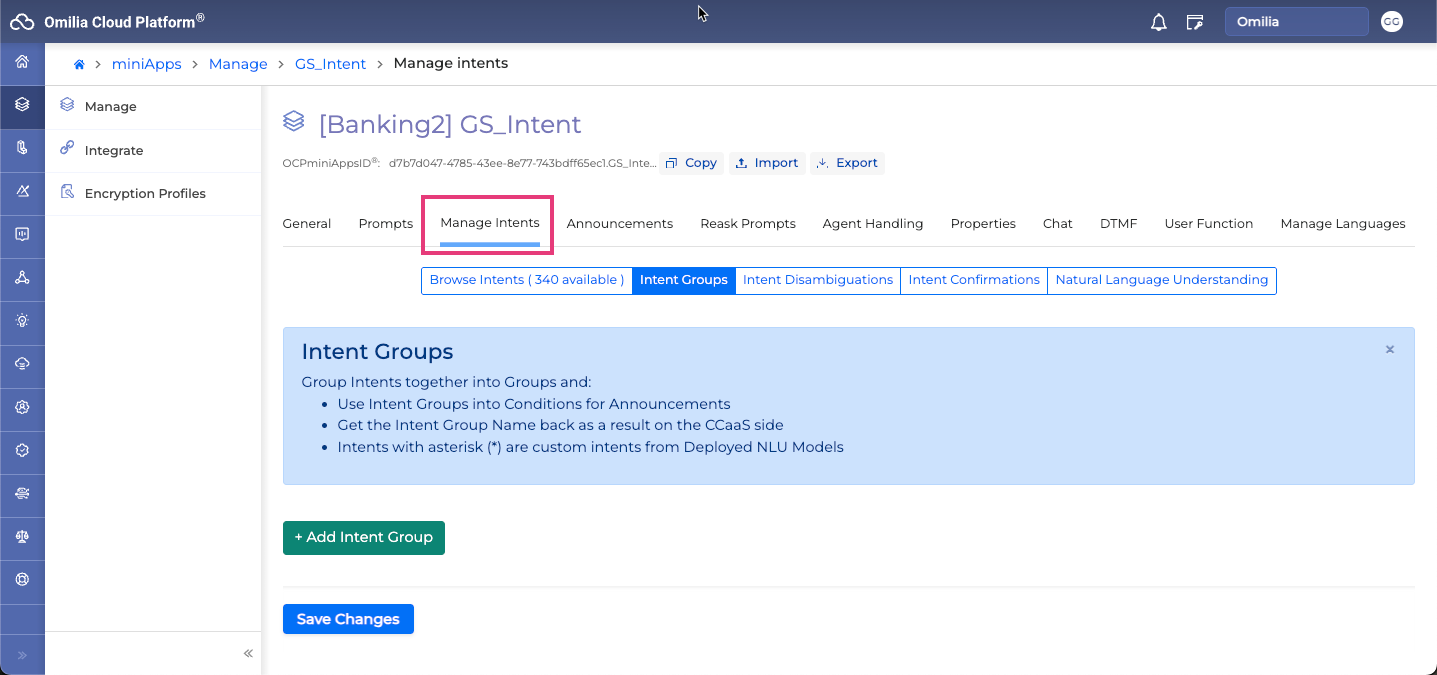The width and height of the screenshot is (1437, 675).
Task: Click the notification bell icon
Action: [1159, 22]
